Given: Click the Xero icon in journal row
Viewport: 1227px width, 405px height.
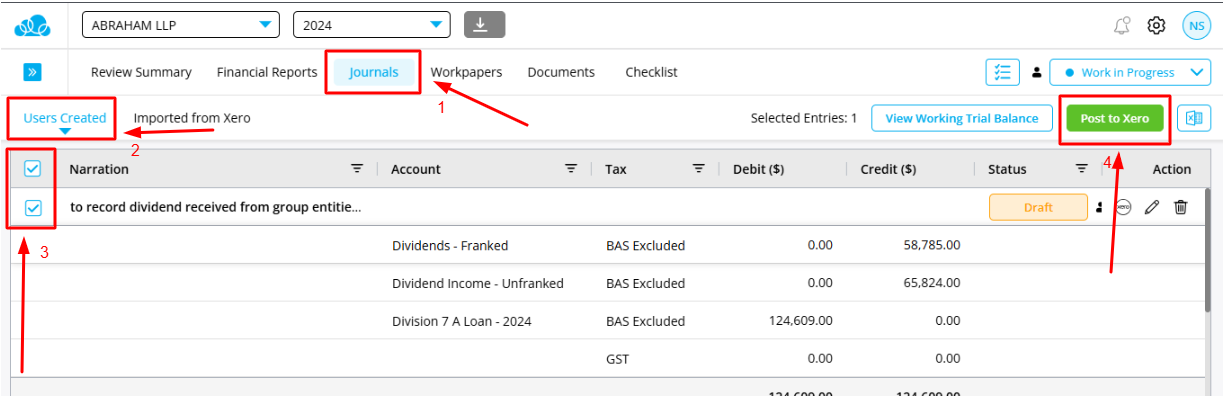Looking at the screenshot, I should (x=1123, y=207).
